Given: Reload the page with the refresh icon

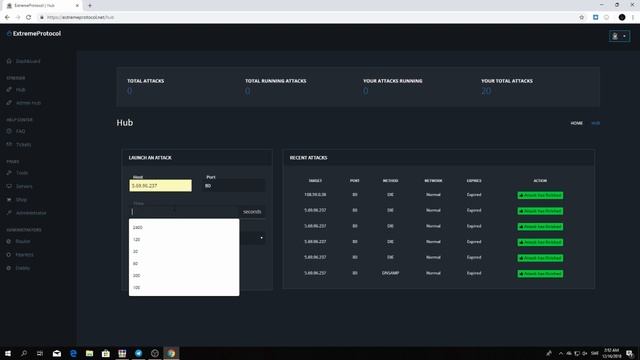Looking at the screenshot, I should [29, 17].
